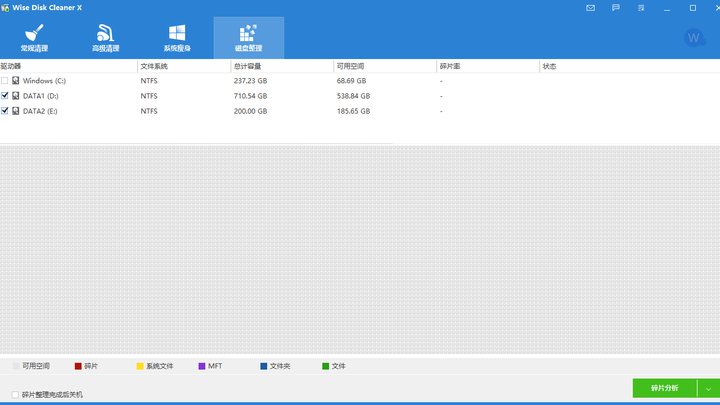Click the 237.23 GB capacity value
This screenshot has height=405, width=720.
(x=250, y=81)
